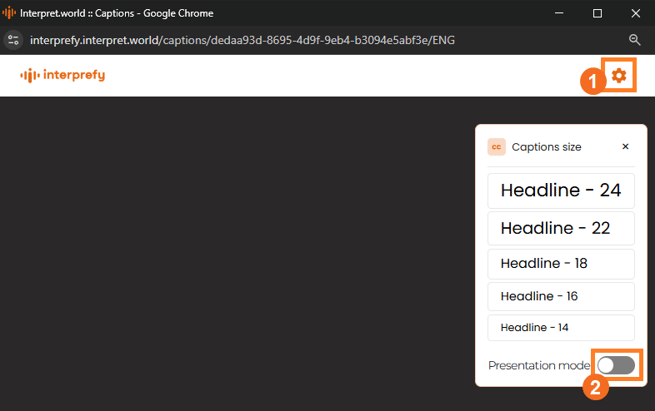Screen dimensions: 655x411
Task: Pick Headline - 16 caption size
Action: click(561, 296)
